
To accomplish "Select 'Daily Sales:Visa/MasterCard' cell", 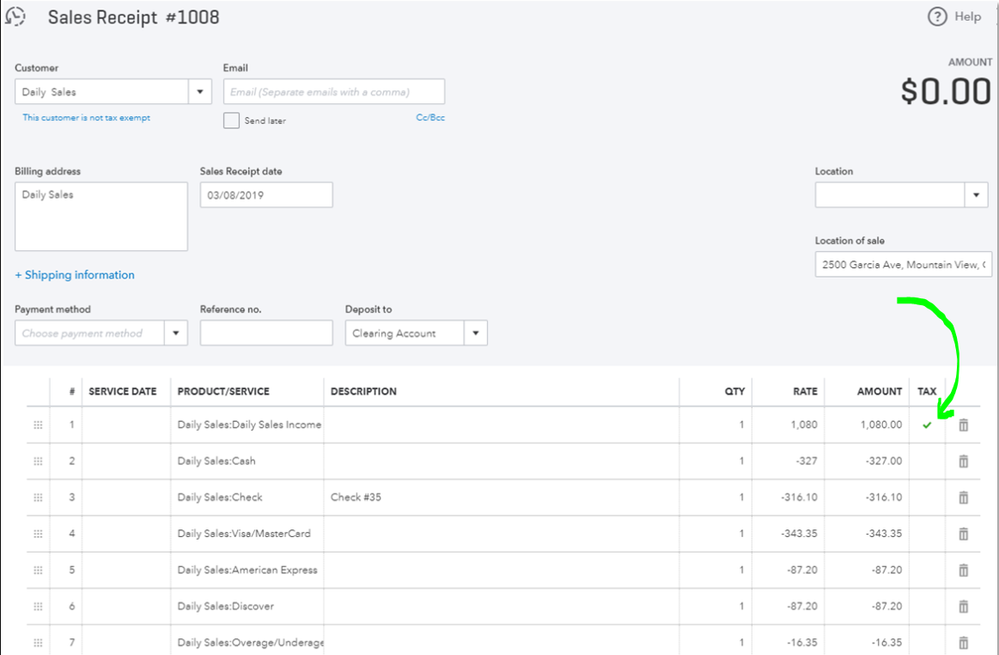I will click(x=247, y=534).
